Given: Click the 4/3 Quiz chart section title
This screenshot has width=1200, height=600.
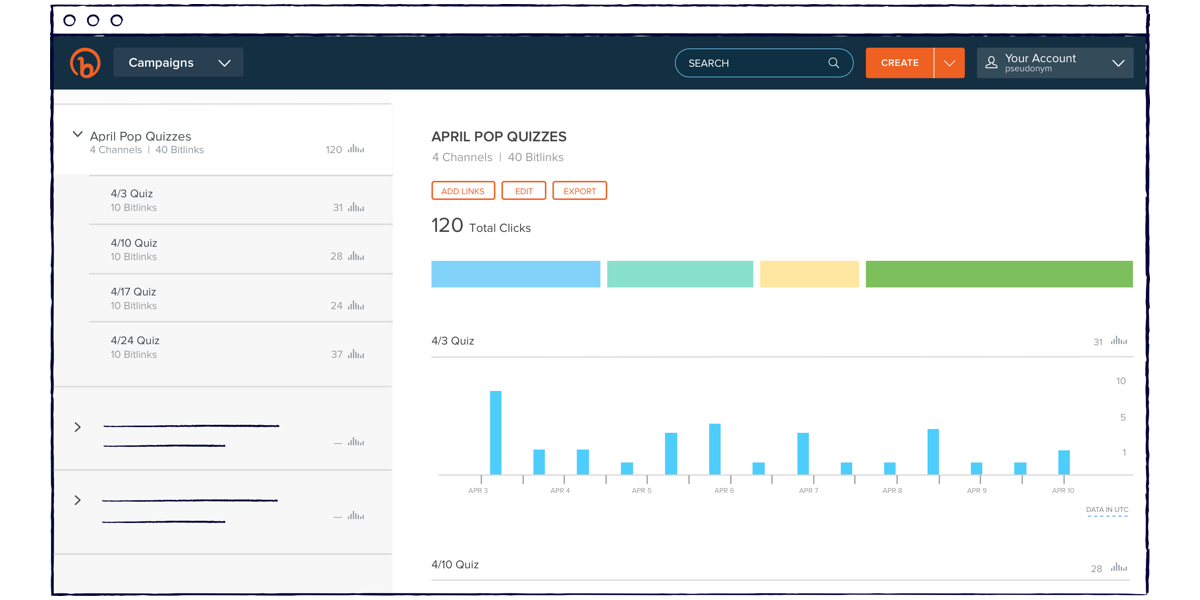Looking at the screenshot, I should pyautogui.click(x=453, y=341).
